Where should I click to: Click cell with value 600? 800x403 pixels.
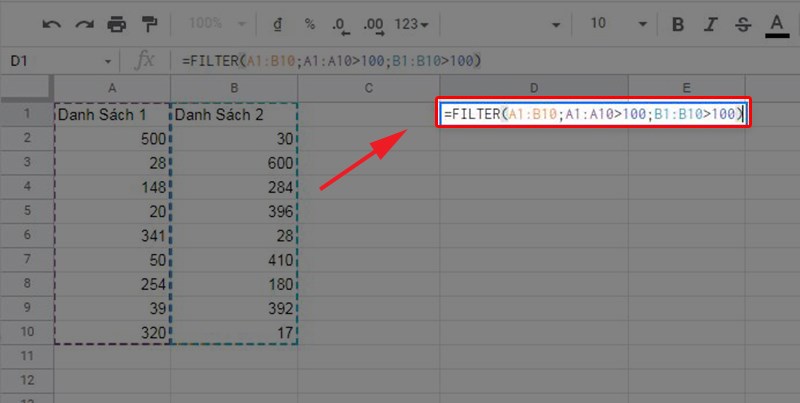(x=234, y=163)
